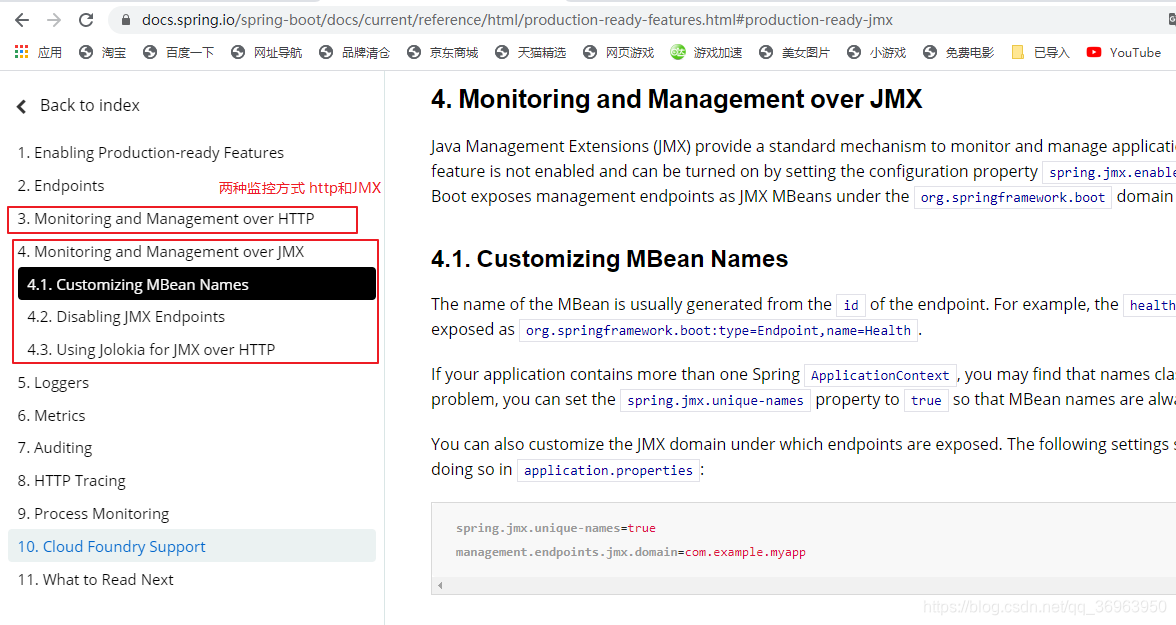This screenshot has width=1176, height=625.
Task: Click the code block's left scroll arrow
Action: [x=440, y=585]
